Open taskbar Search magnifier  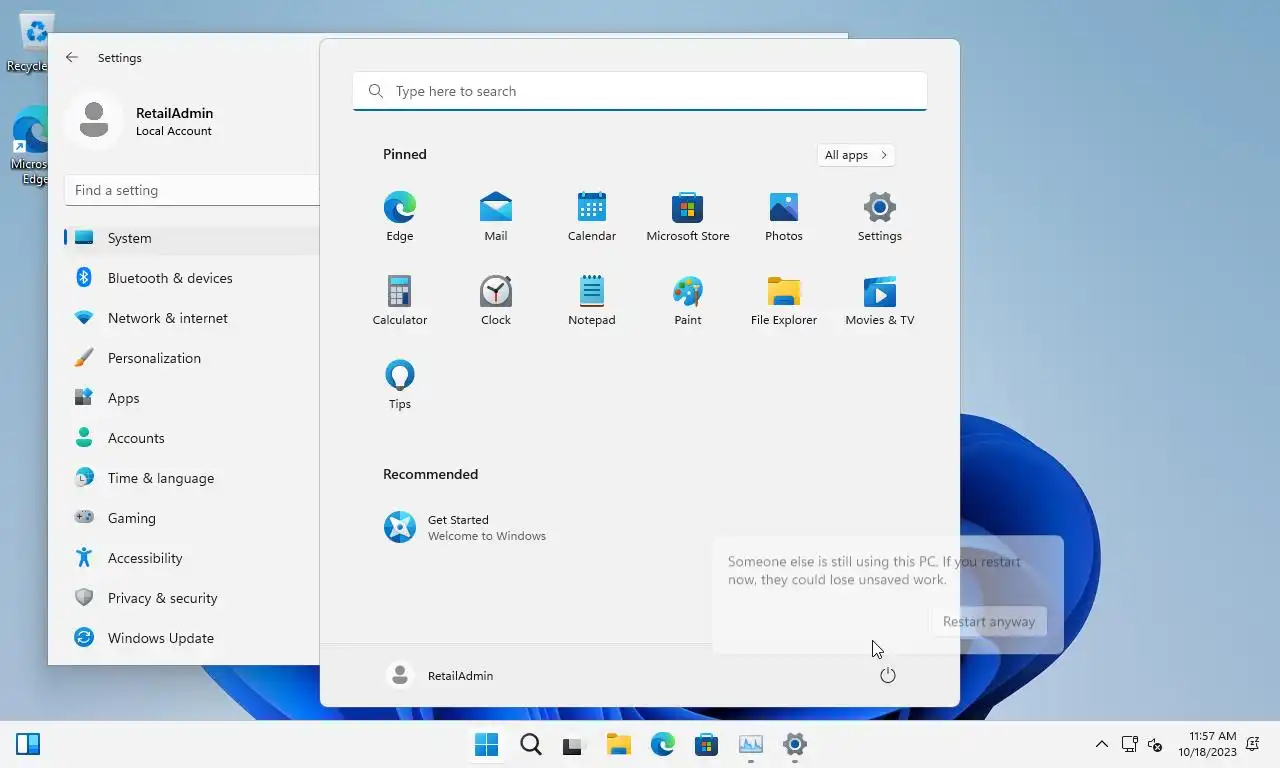pyautogui.click(x=531, y=744)
